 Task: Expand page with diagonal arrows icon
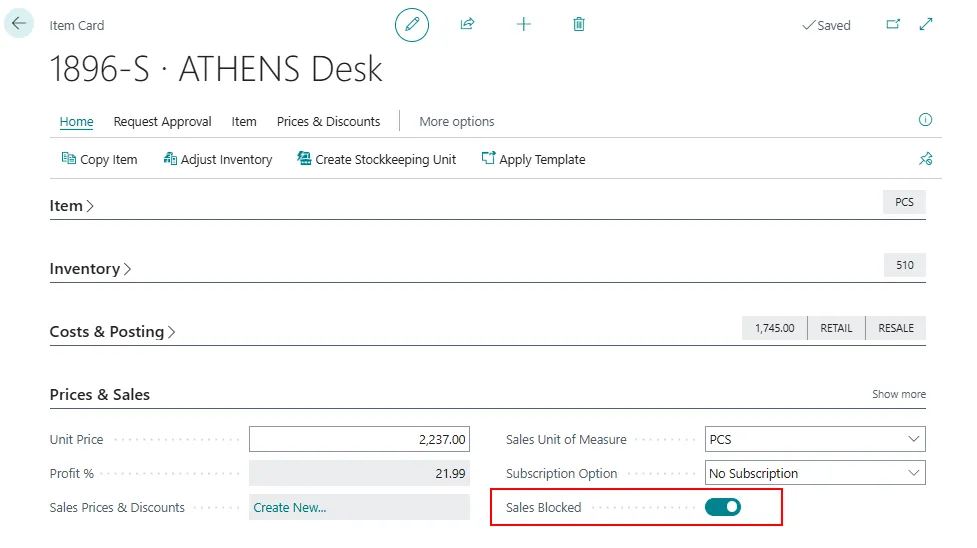(926, 24)
